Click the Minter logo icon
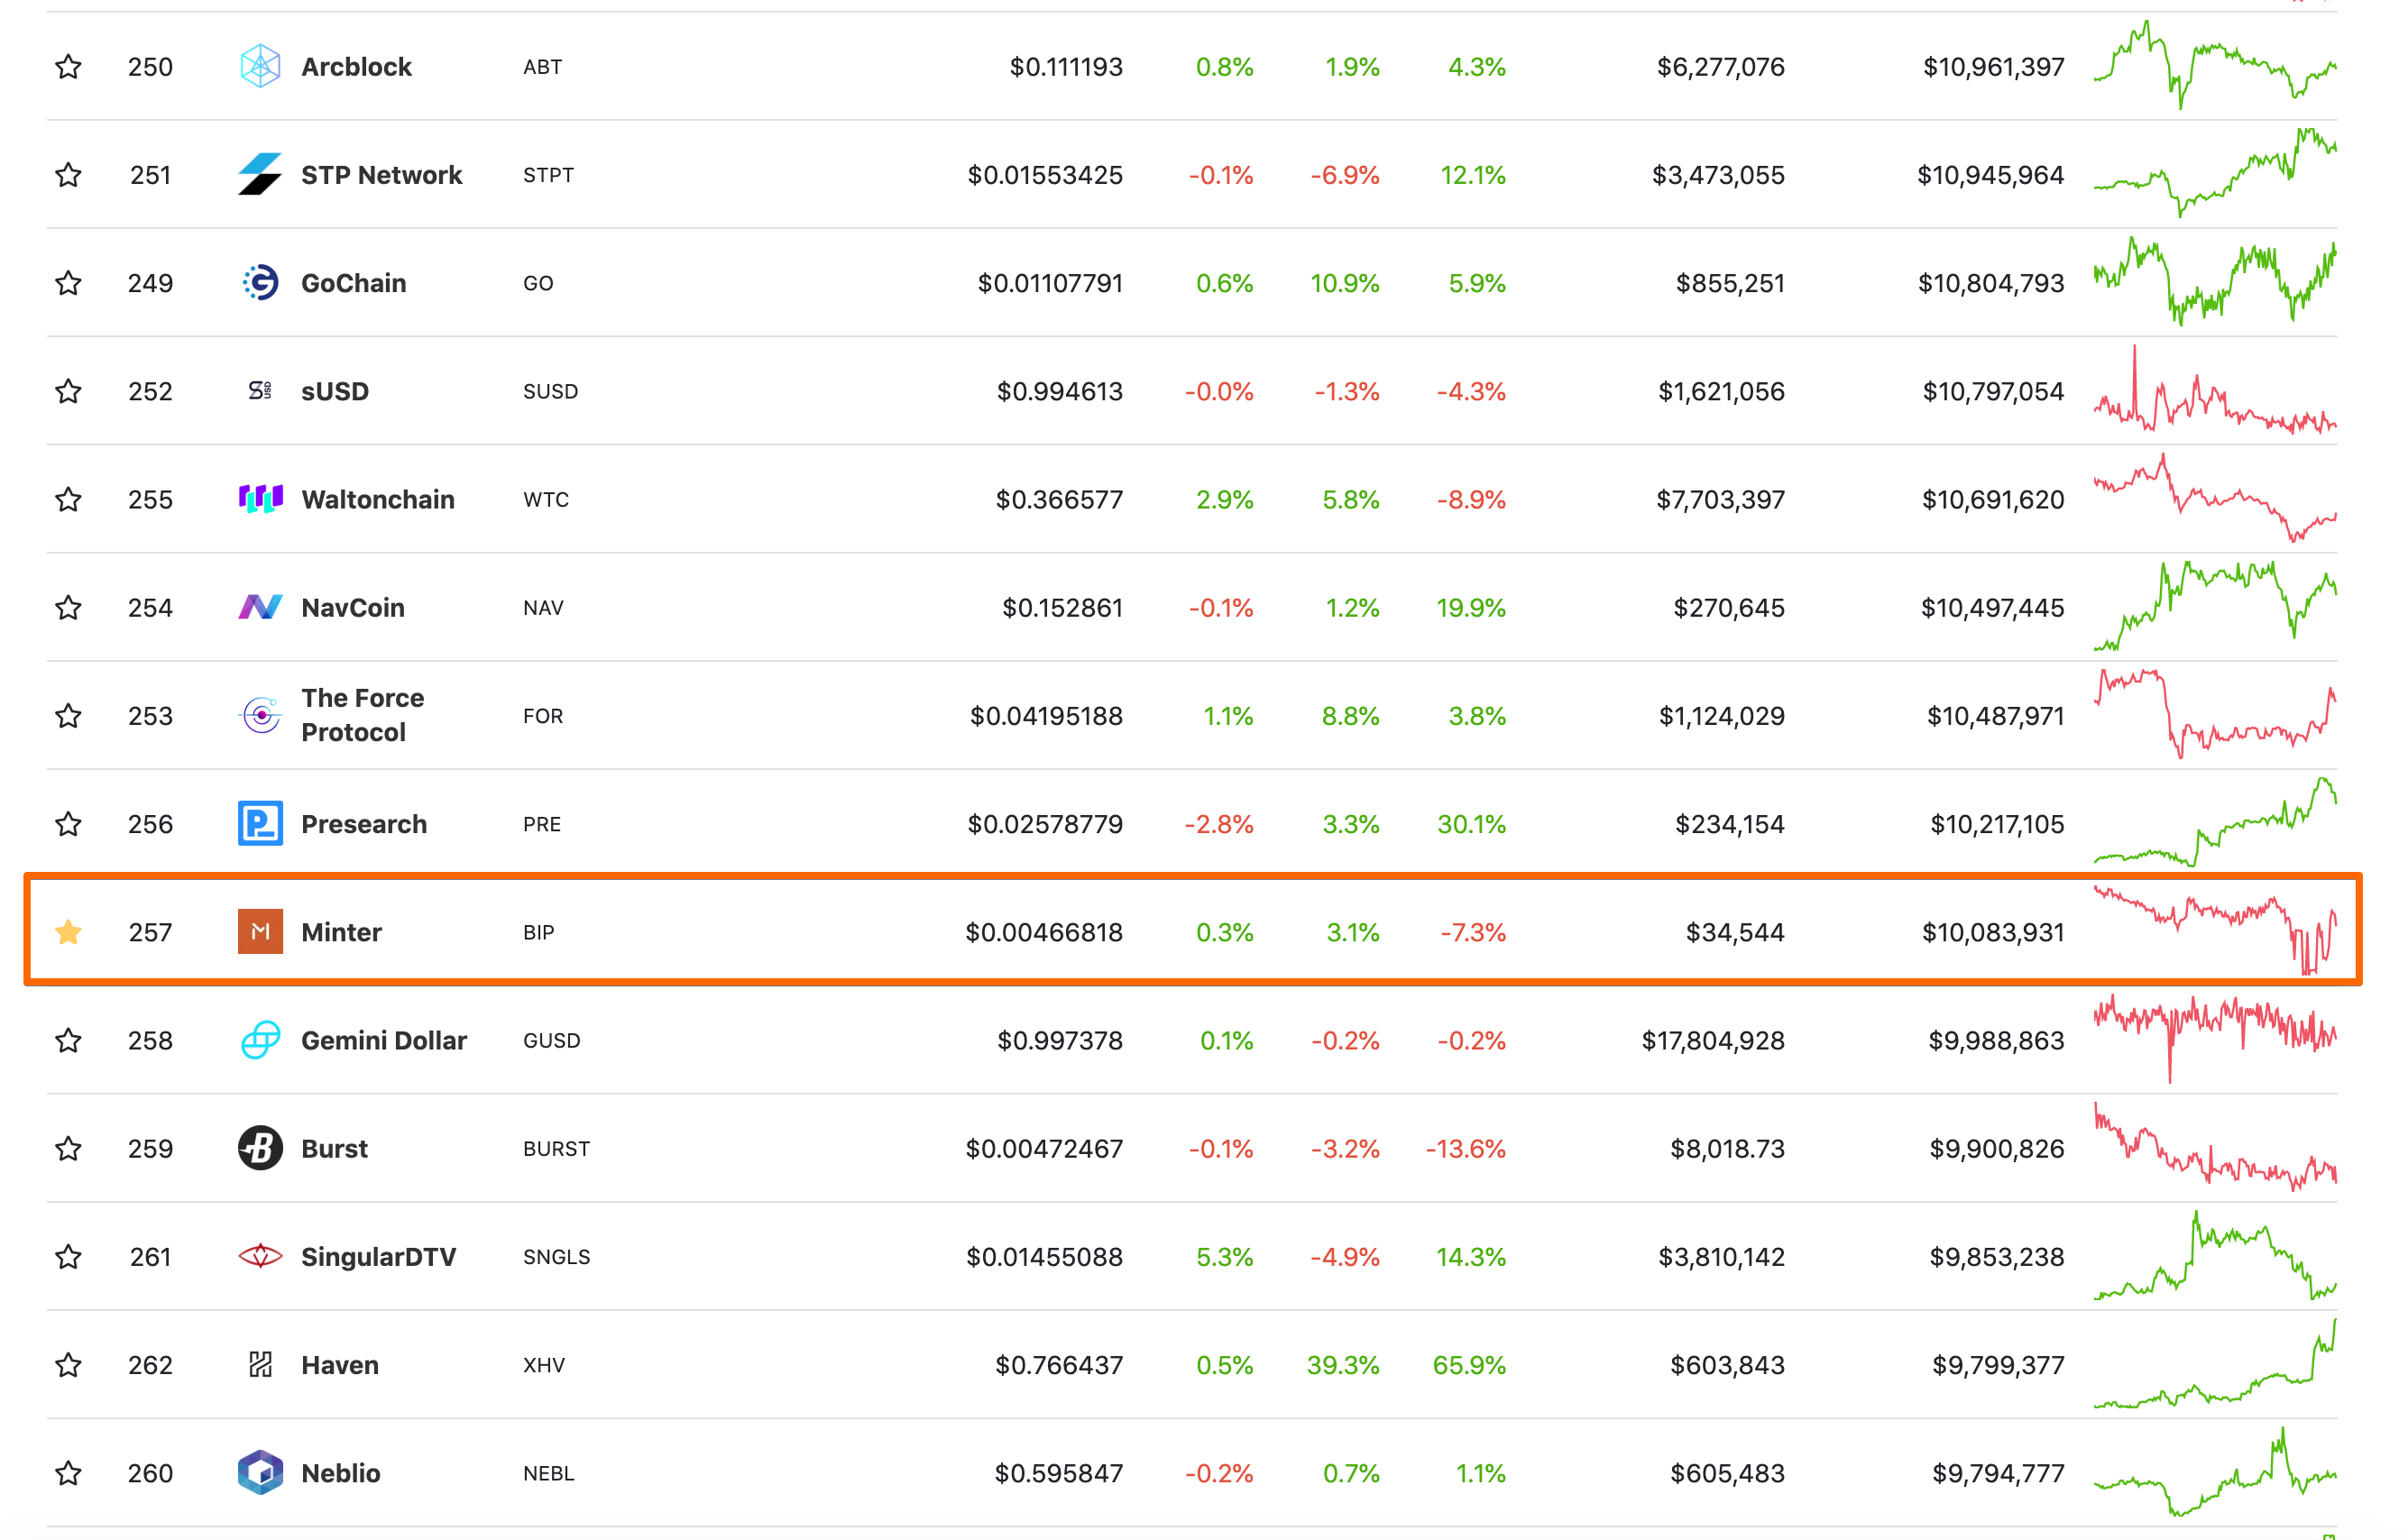2408x1540 pixels. click(x=260, y=932)
